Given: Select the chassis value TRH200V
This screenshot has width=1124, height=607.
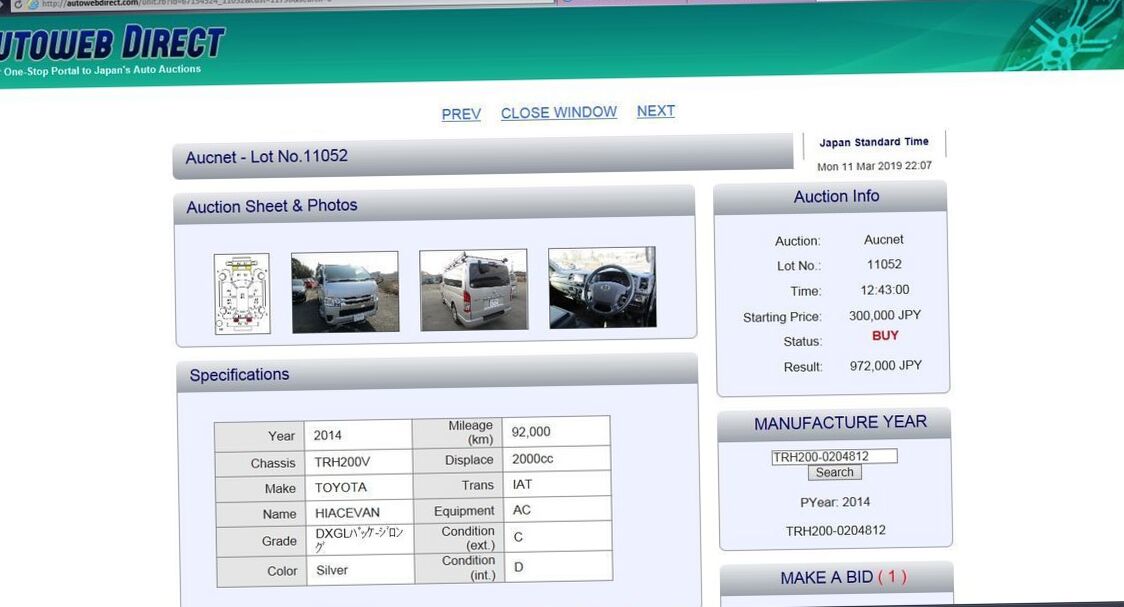Looking at the screenshot, I should pyautogui.click(x=342, y=462).
